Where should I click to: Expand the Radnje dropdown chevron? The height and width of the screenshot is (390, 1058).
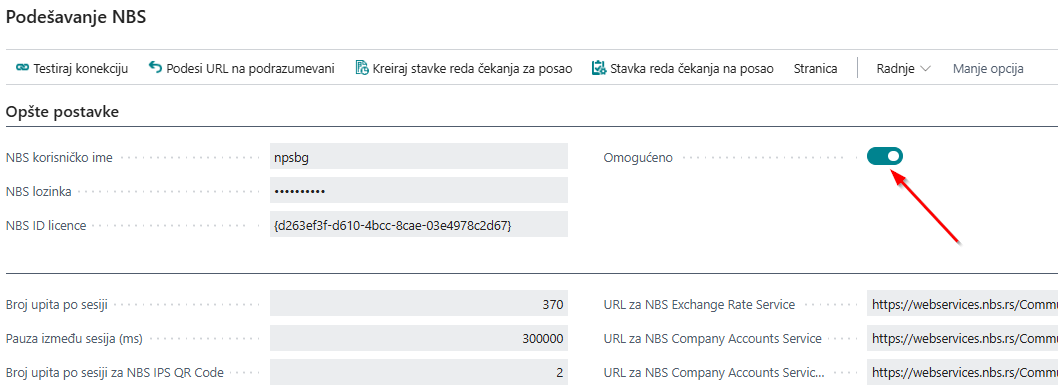click(925, 69)
